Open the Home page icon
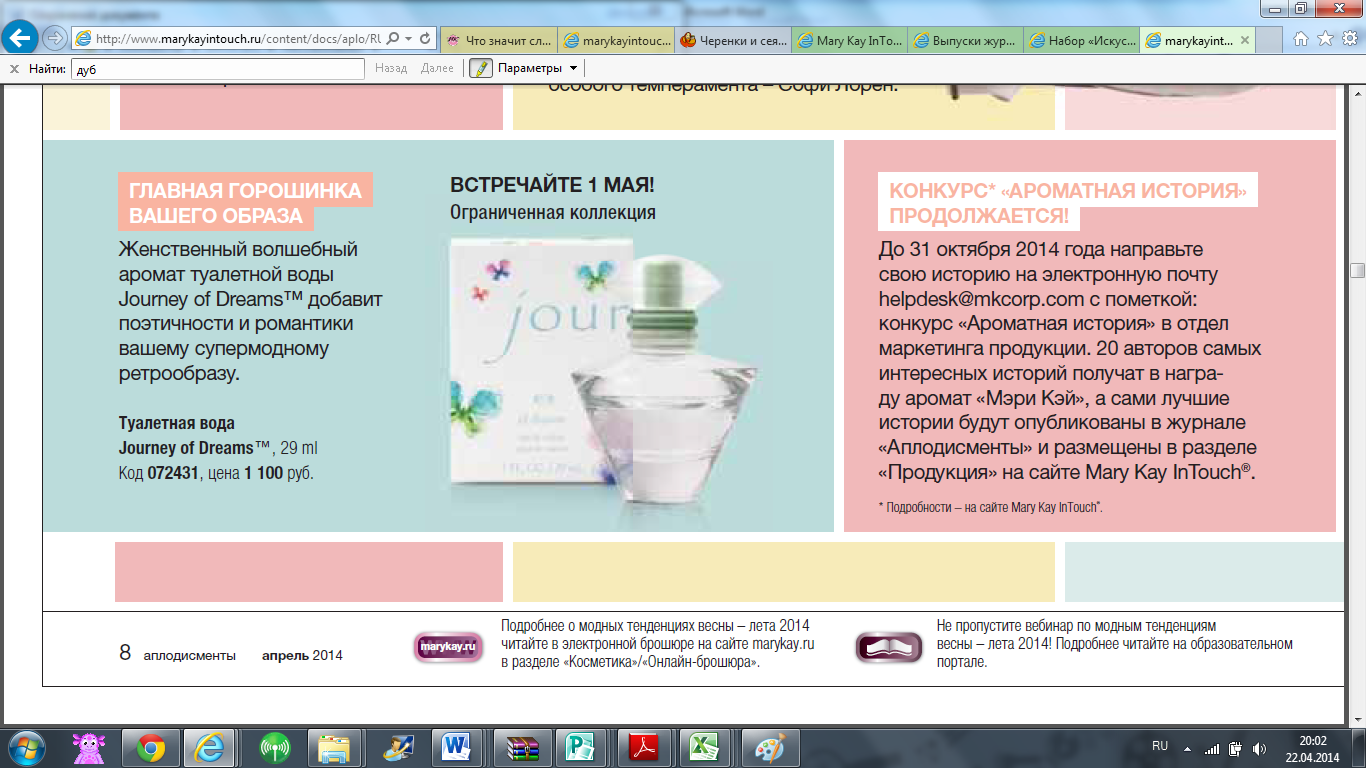Image resolution: width=1366 pixels, height=768 pixels. (1301, 39)
